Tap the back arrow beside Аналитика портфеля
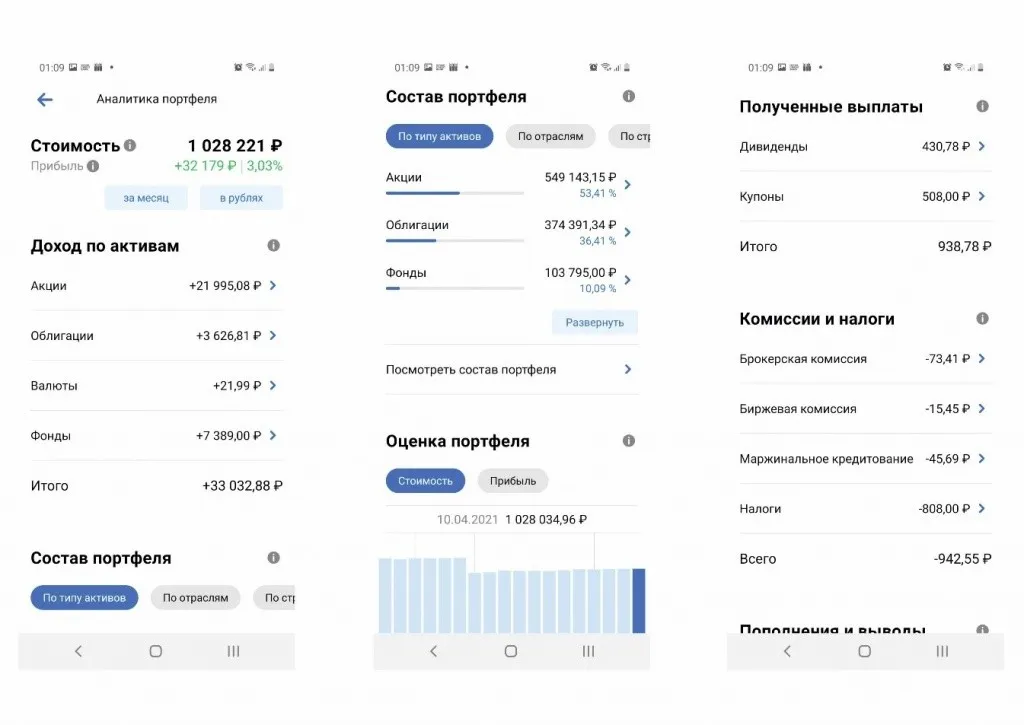Screen dimensions: 1024x725 (45, 99)
